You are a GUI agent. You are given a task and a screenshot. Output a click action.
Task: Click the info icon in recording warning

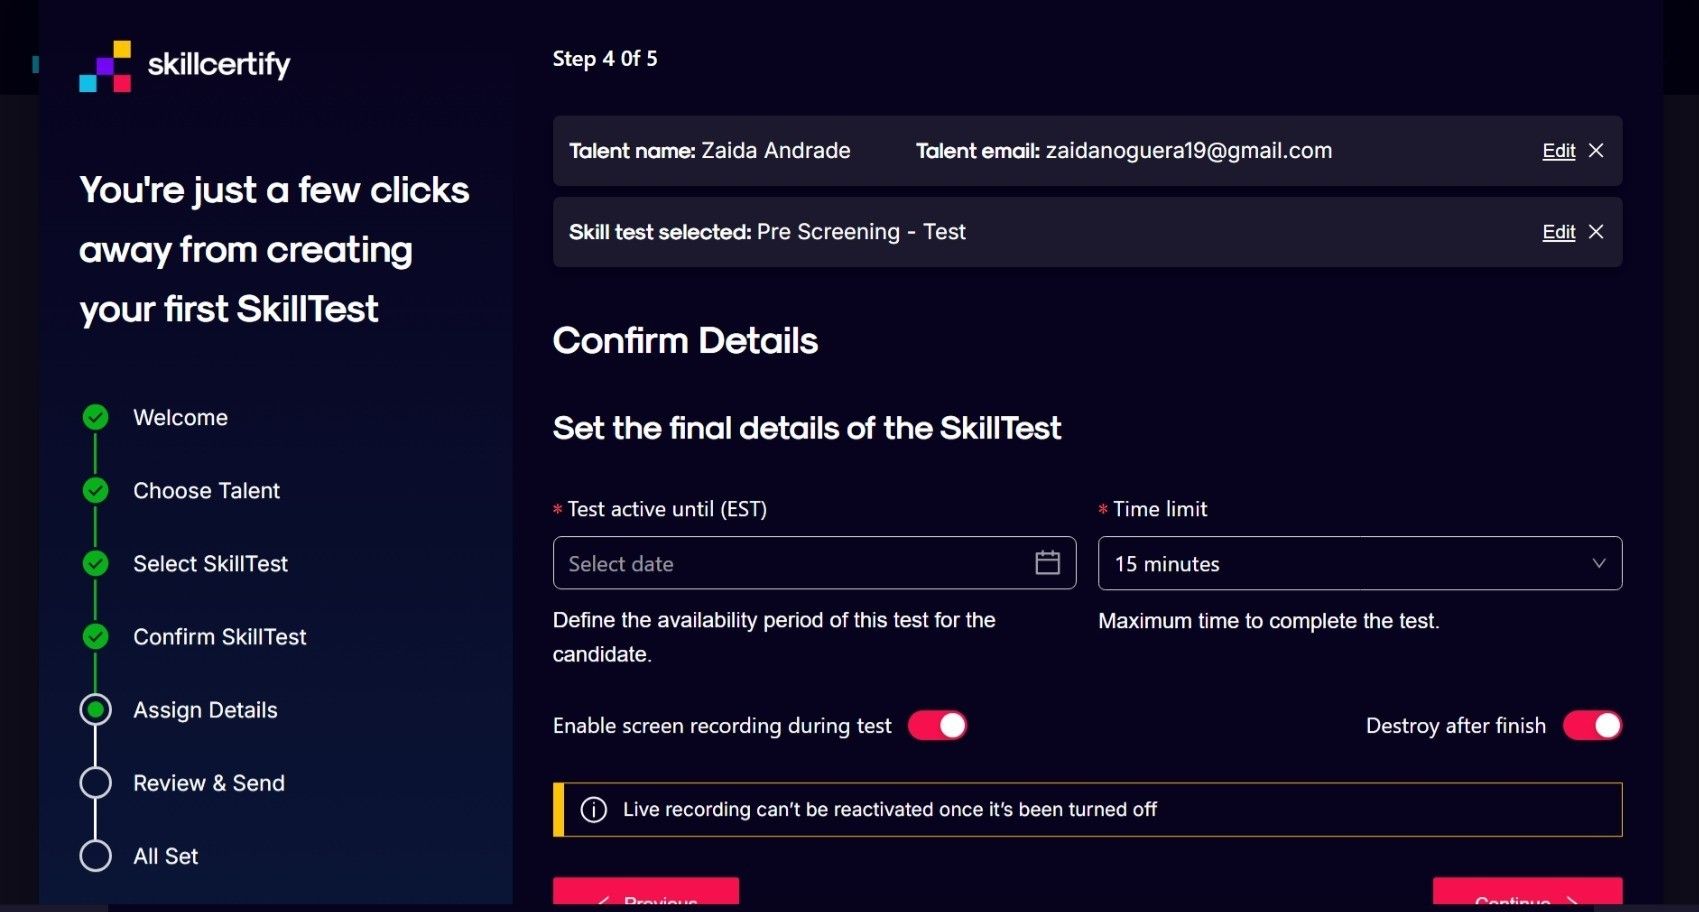(x=594, y=810)
